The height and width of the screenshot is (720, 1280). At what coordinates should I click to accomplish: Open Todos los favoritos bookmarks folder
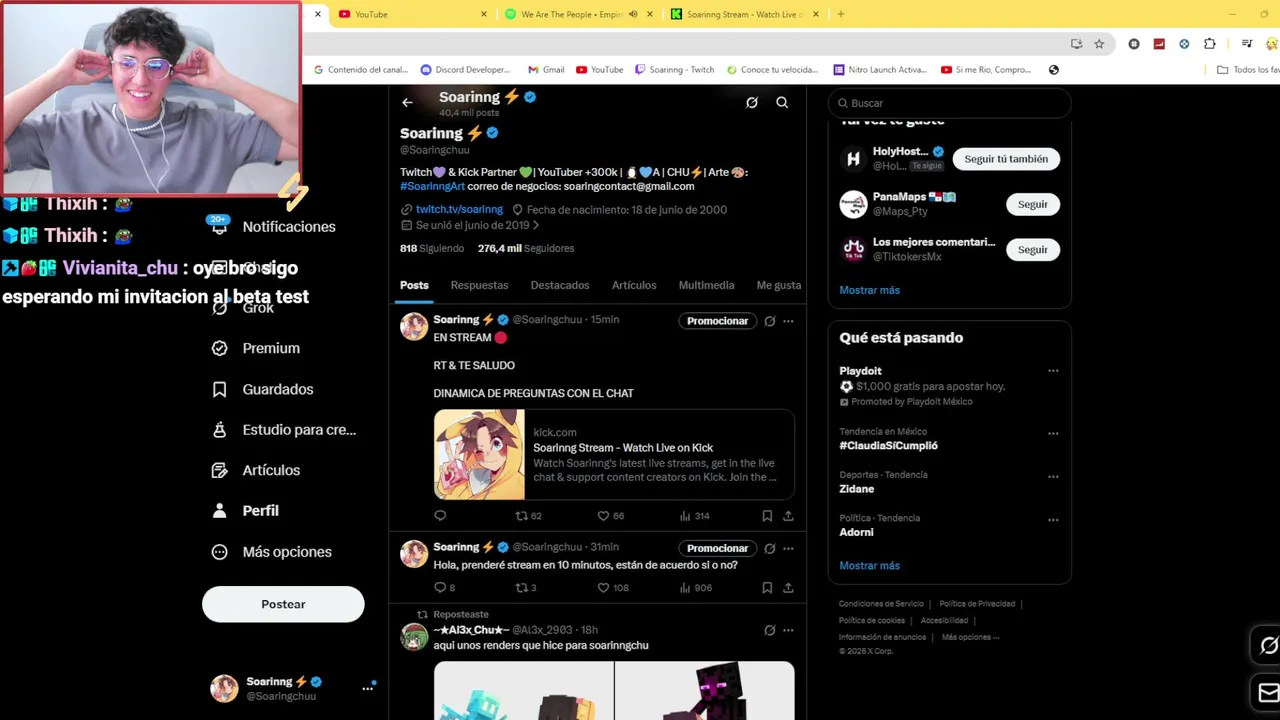coord(1248,70)
